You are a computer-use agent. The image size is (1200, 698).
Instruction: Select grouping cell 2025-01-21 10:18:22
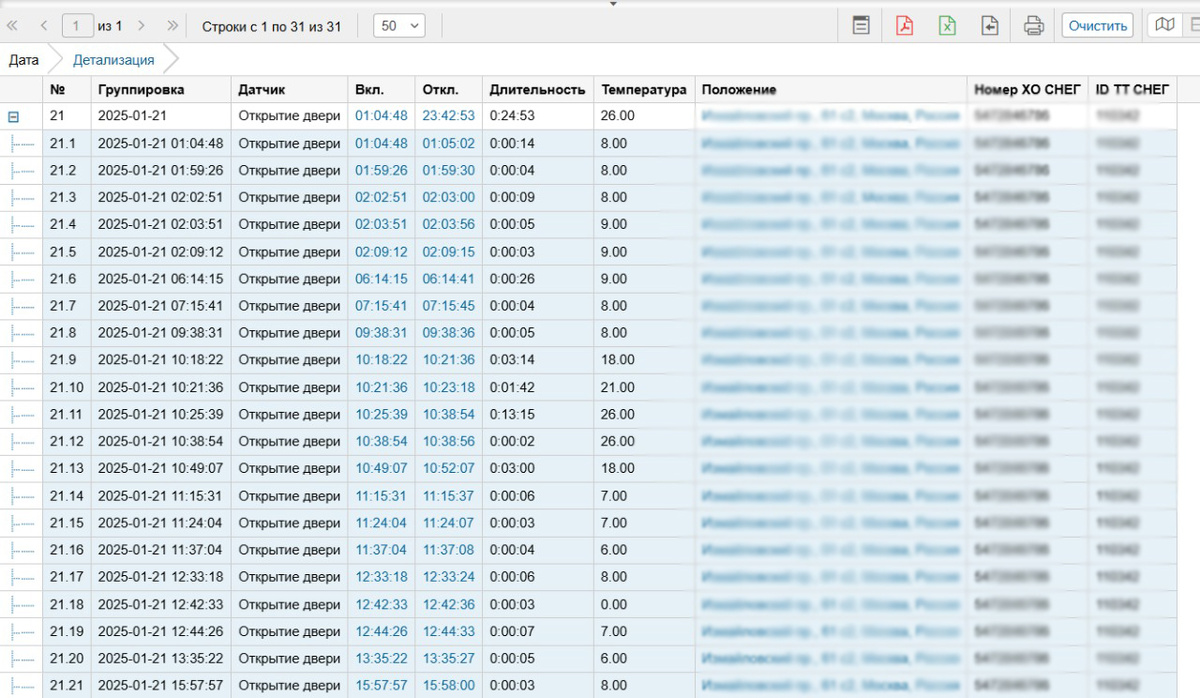(161, 360)
